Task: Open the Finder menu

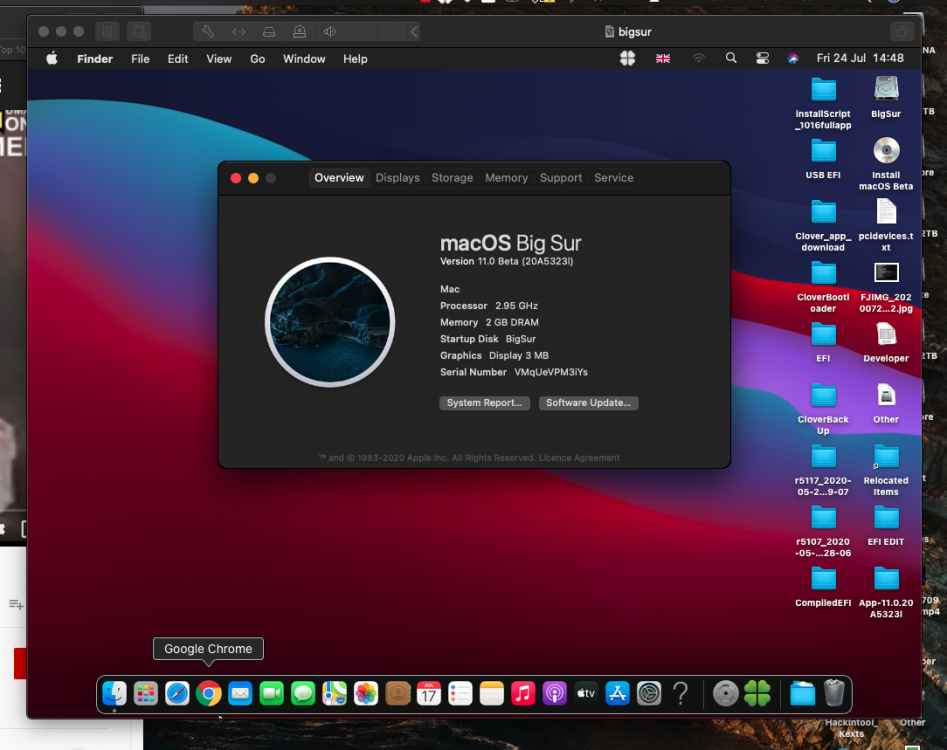Action: (x=95, y=59)
